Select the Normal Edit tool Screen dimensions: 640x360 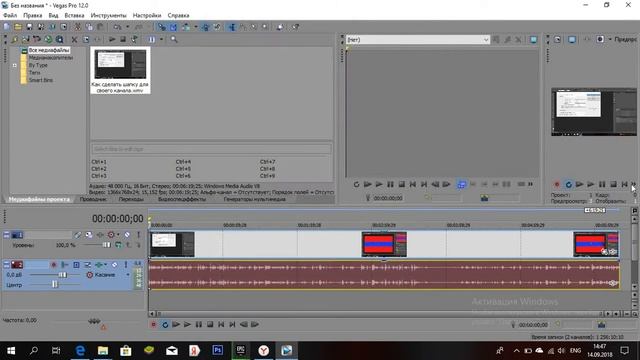coord(231,27)
